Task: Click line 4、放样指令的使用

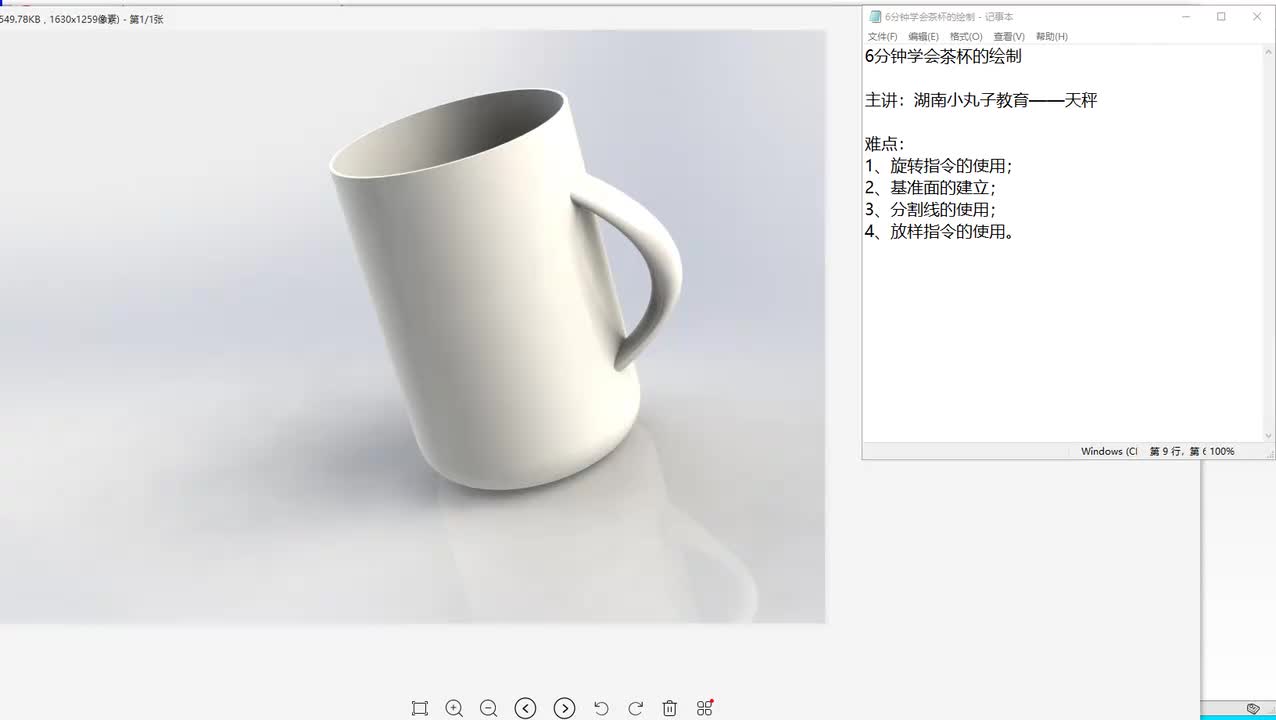Action: point(939,232)
